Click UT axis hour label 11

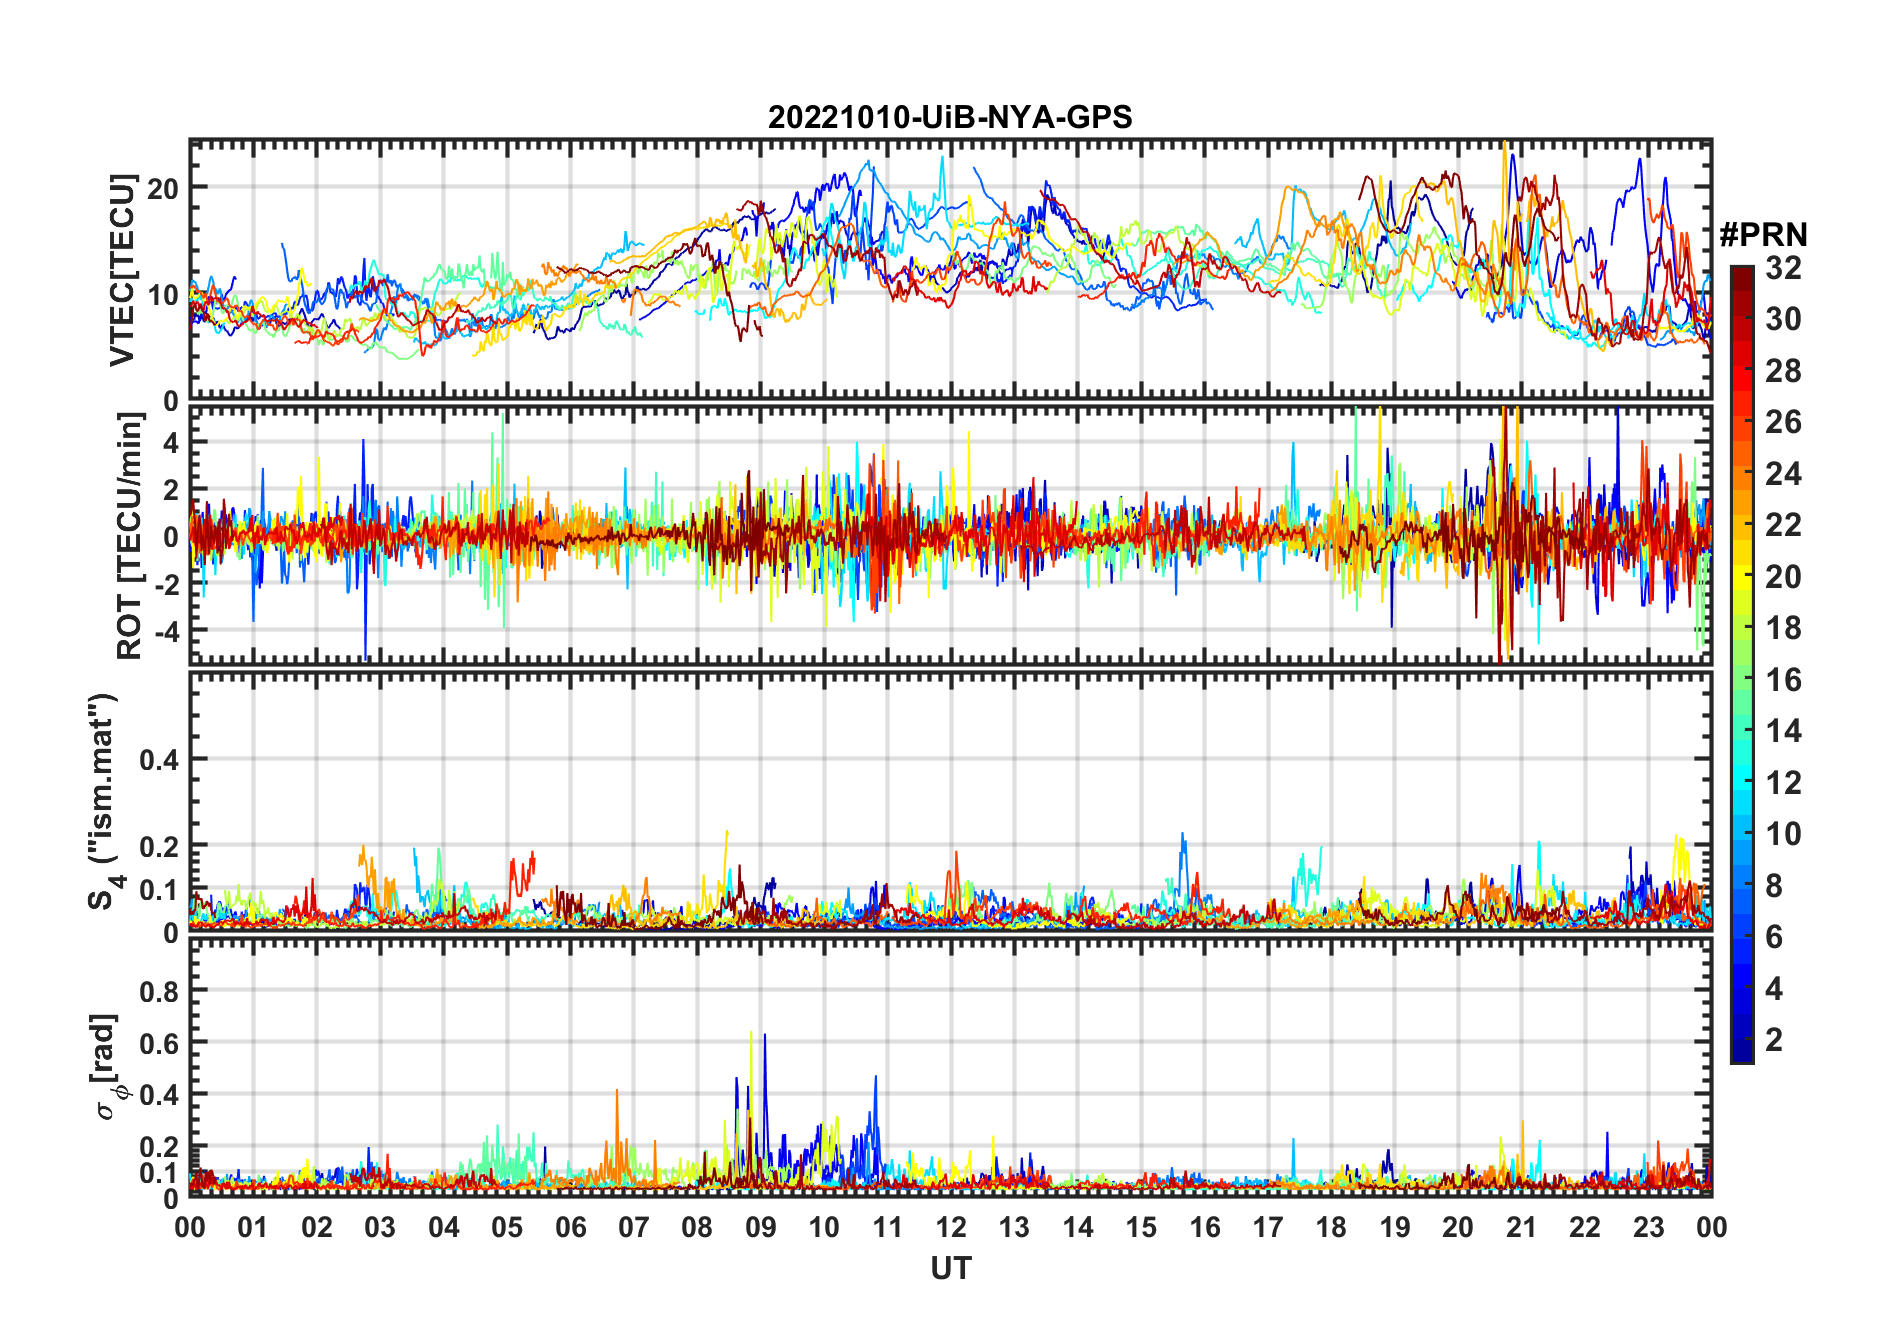888,1227
